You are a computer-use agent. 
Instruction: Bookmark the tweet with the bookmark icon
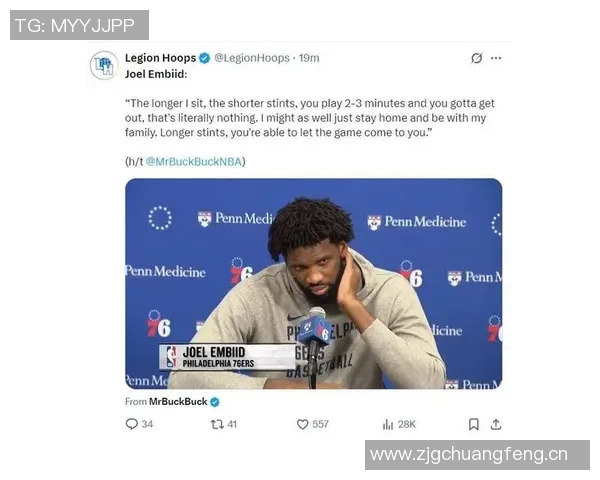[x=474, y=424]
